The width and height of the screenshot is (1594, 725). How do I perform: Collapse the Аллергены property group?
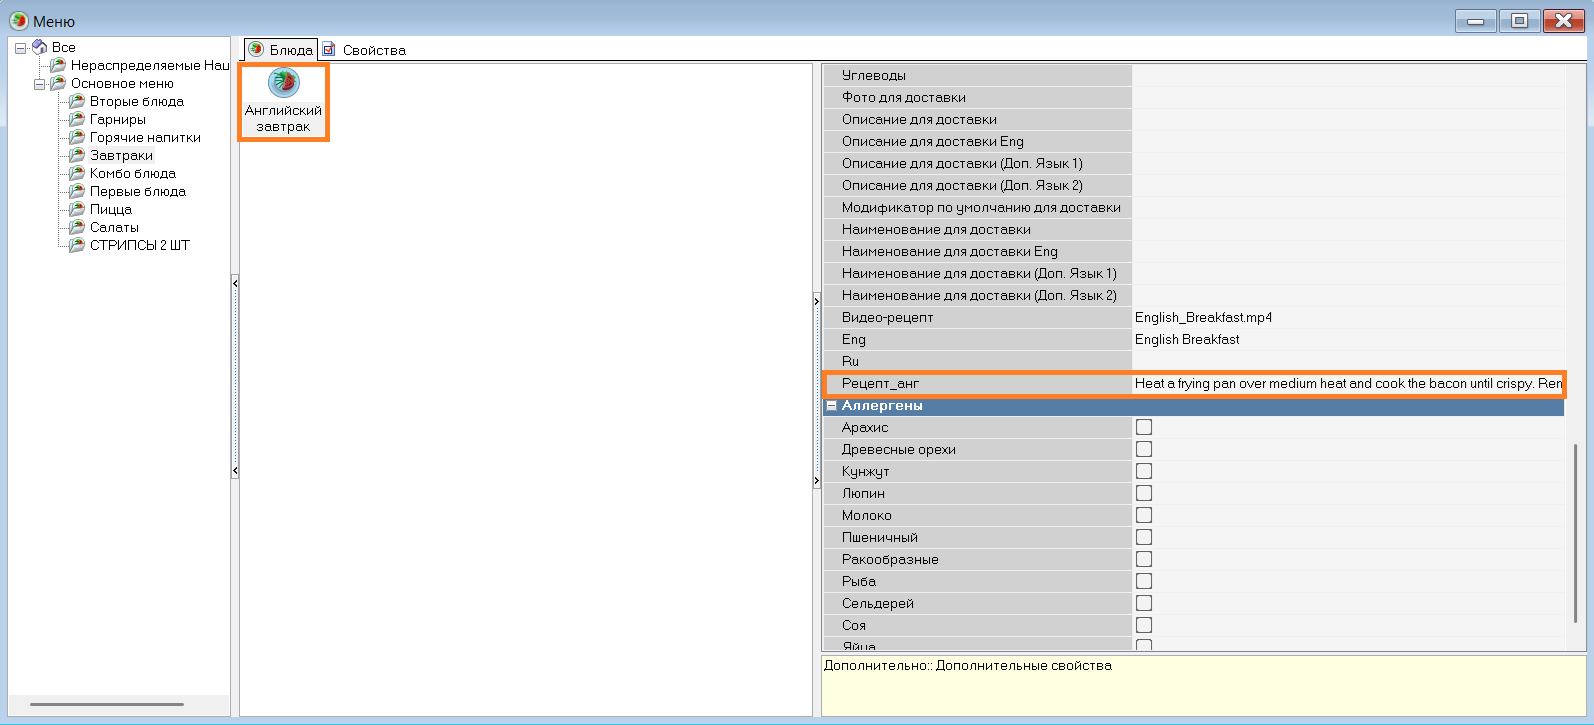831,406
